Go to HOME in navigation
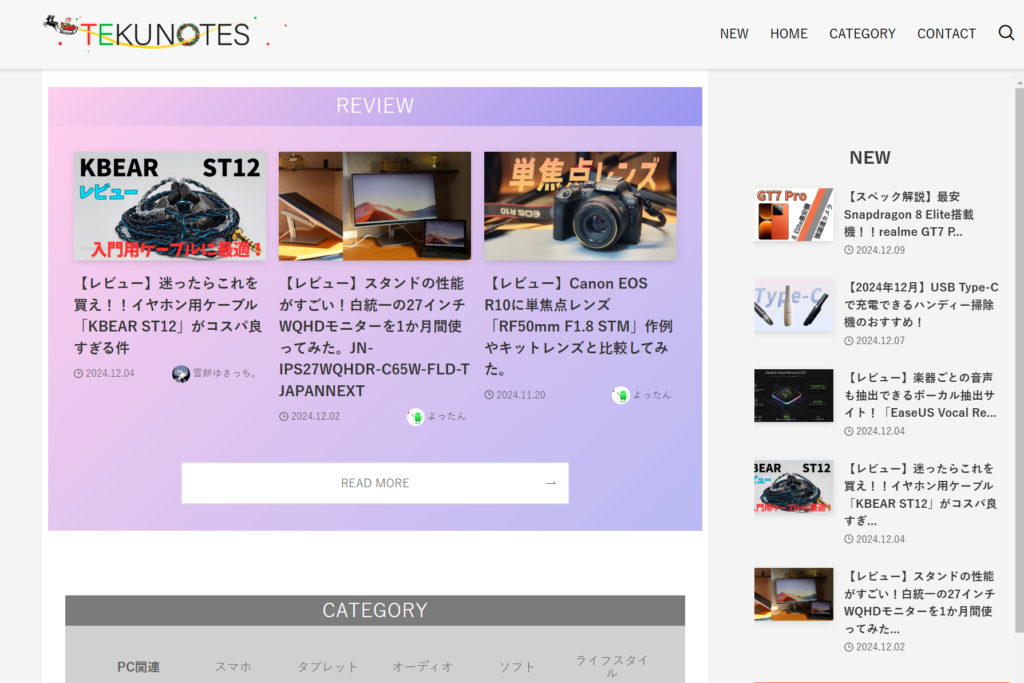Screen dimensions: 1024x683 click(x=788, y=33)
